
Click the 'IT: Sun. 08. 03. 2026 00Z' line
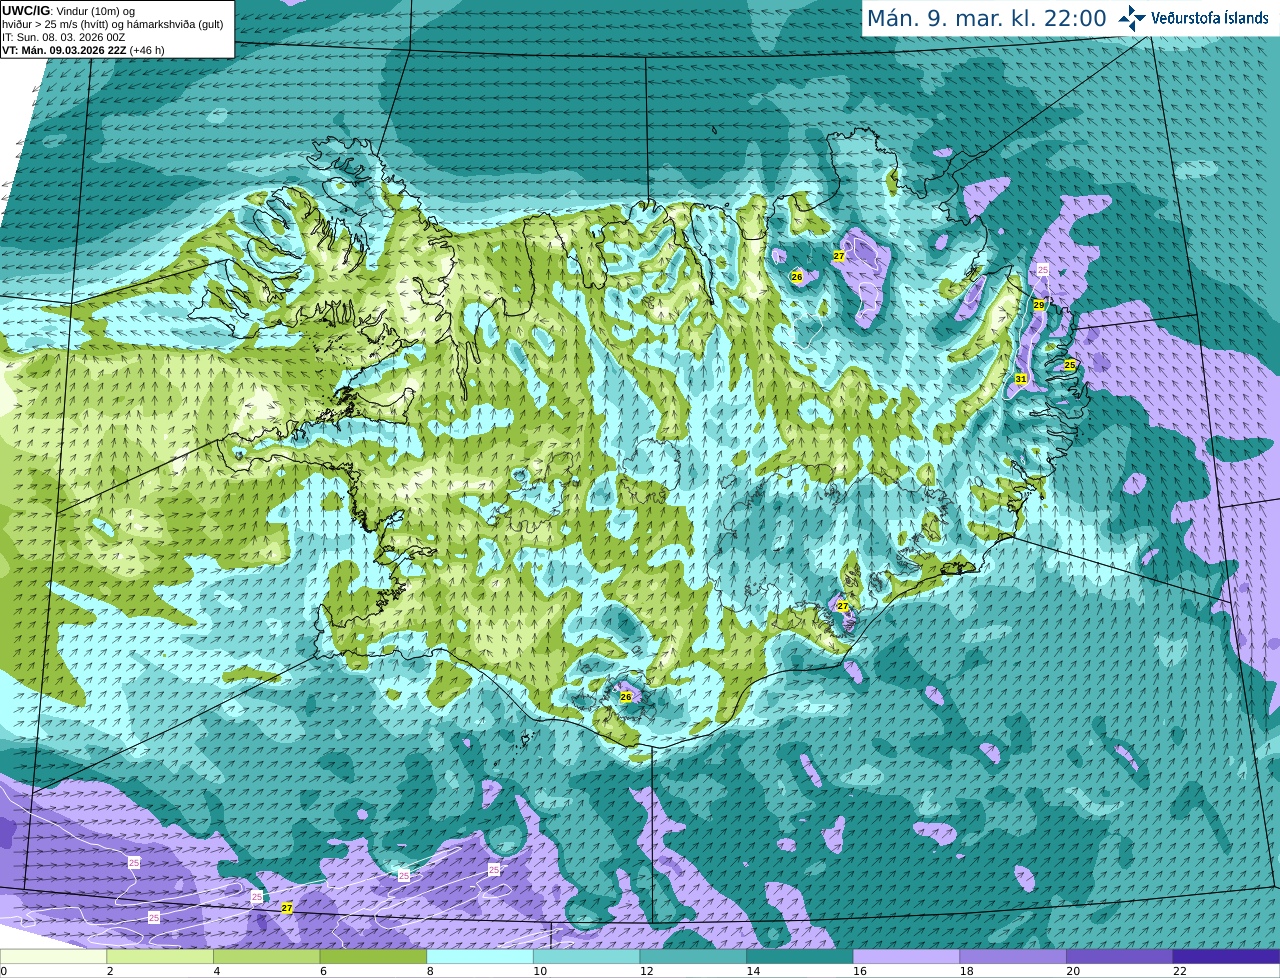[63, 37]
